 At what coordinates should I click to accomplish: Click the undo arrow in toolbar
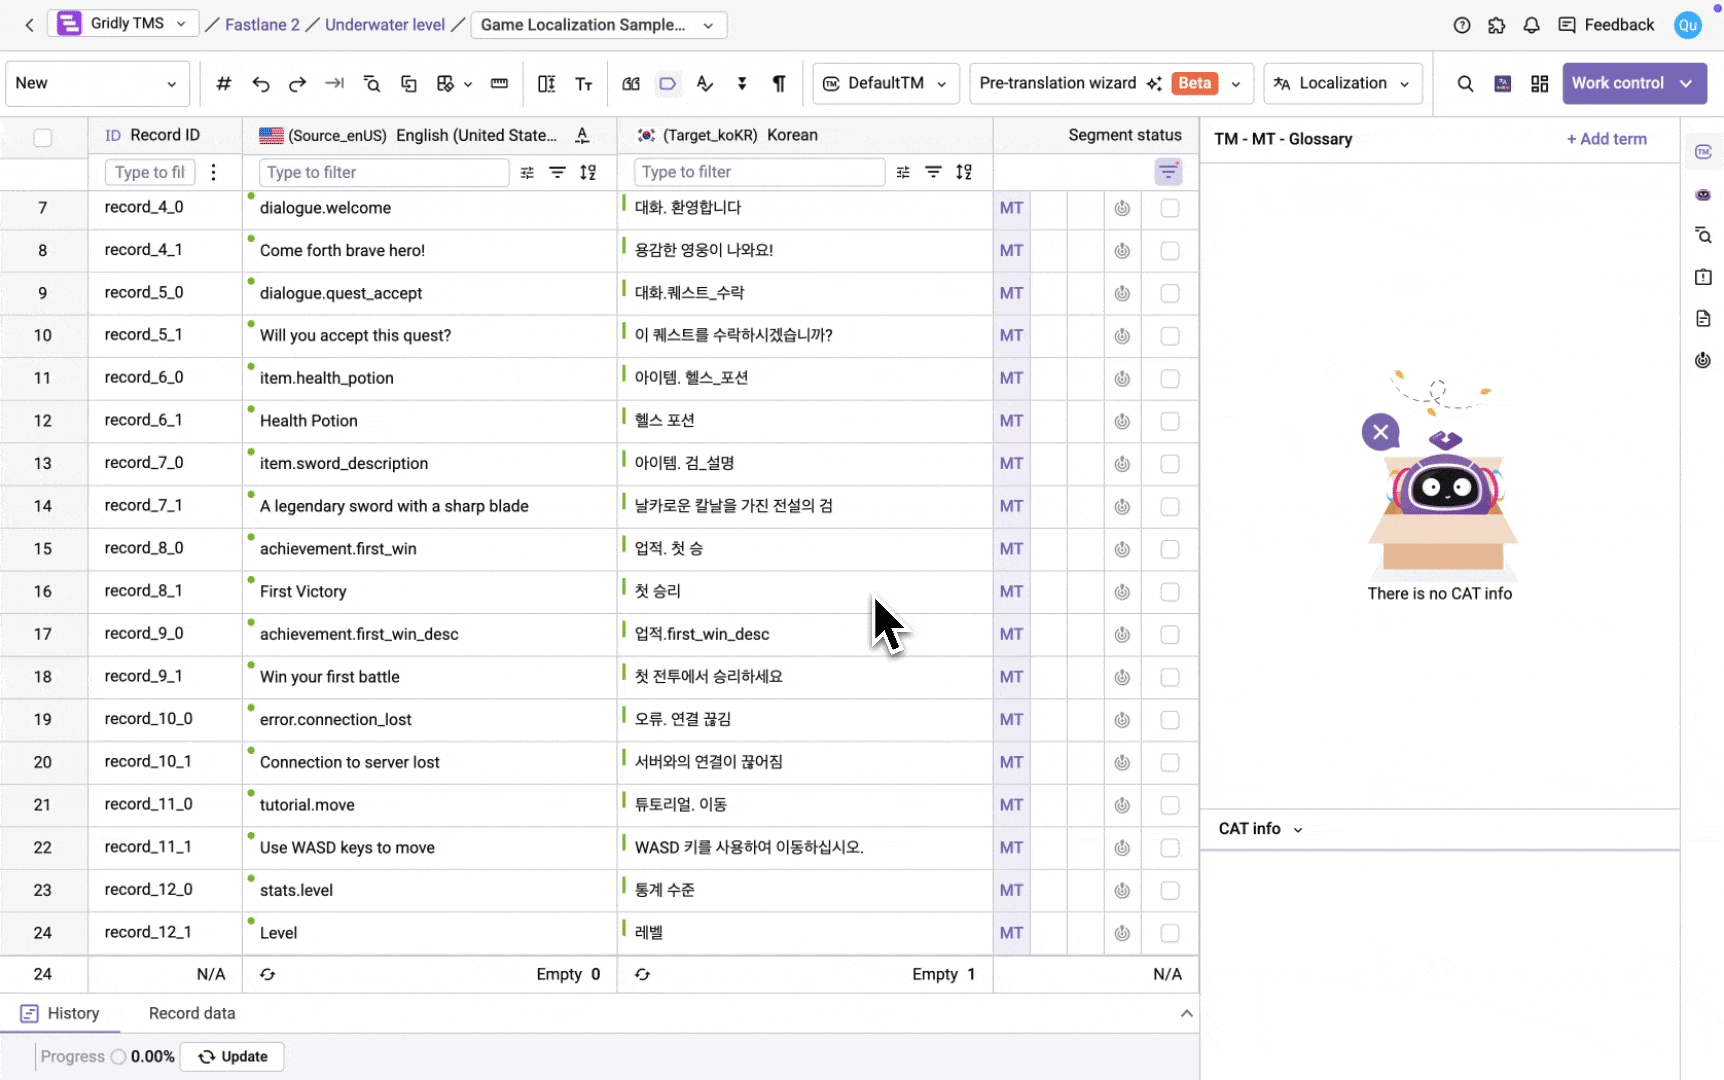(261, 84)
